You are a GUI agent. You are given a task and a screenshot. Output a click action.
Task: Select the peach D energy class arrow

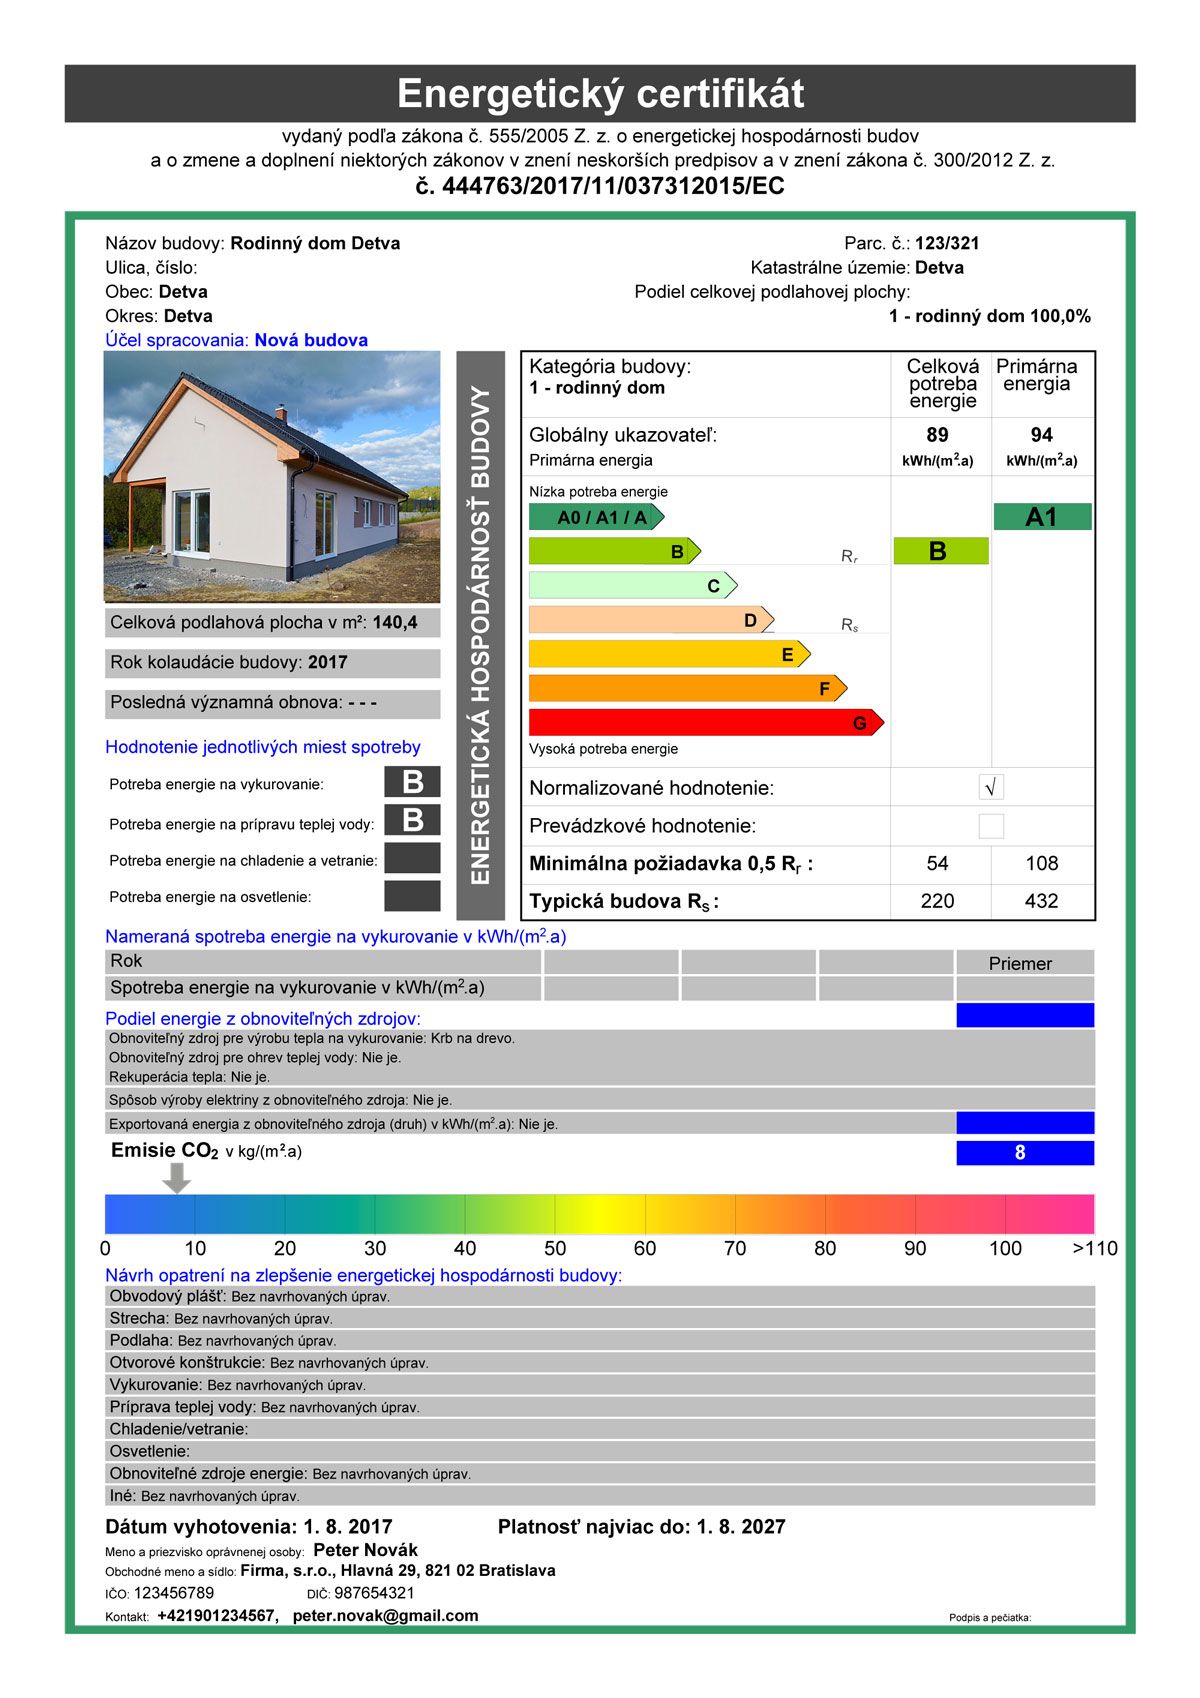pos(651,620)
